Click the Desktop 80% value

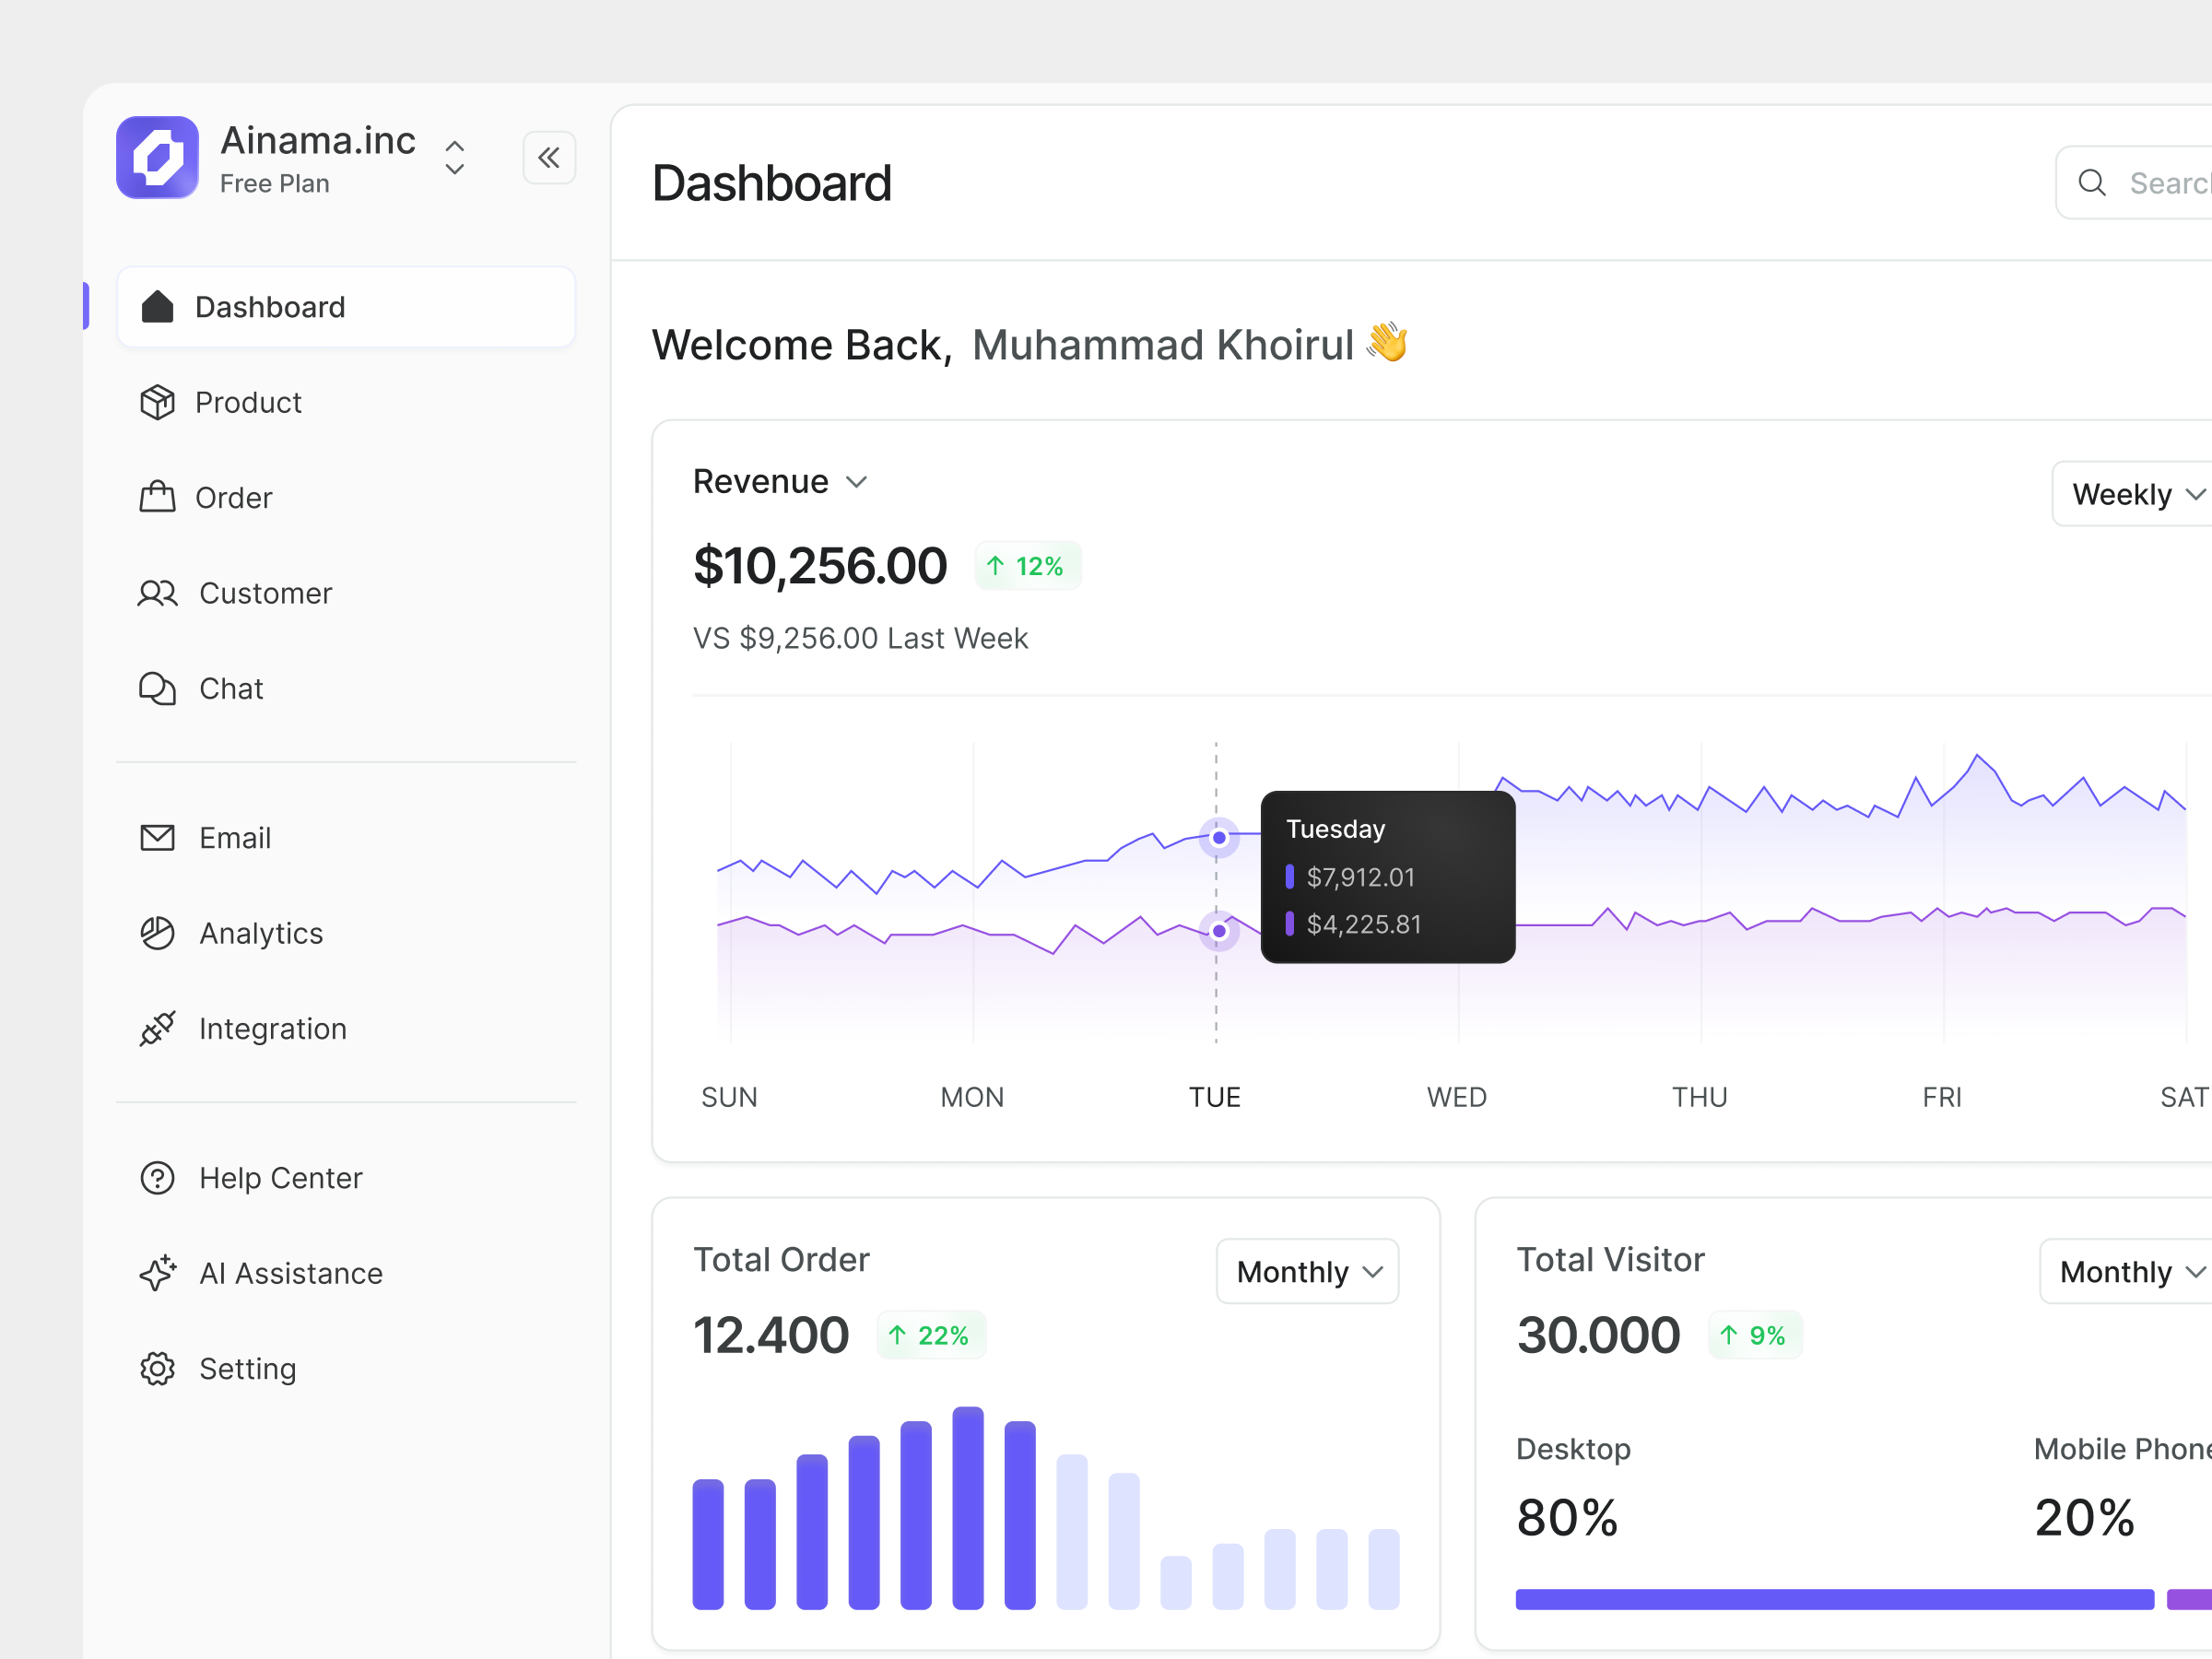1567,1518
